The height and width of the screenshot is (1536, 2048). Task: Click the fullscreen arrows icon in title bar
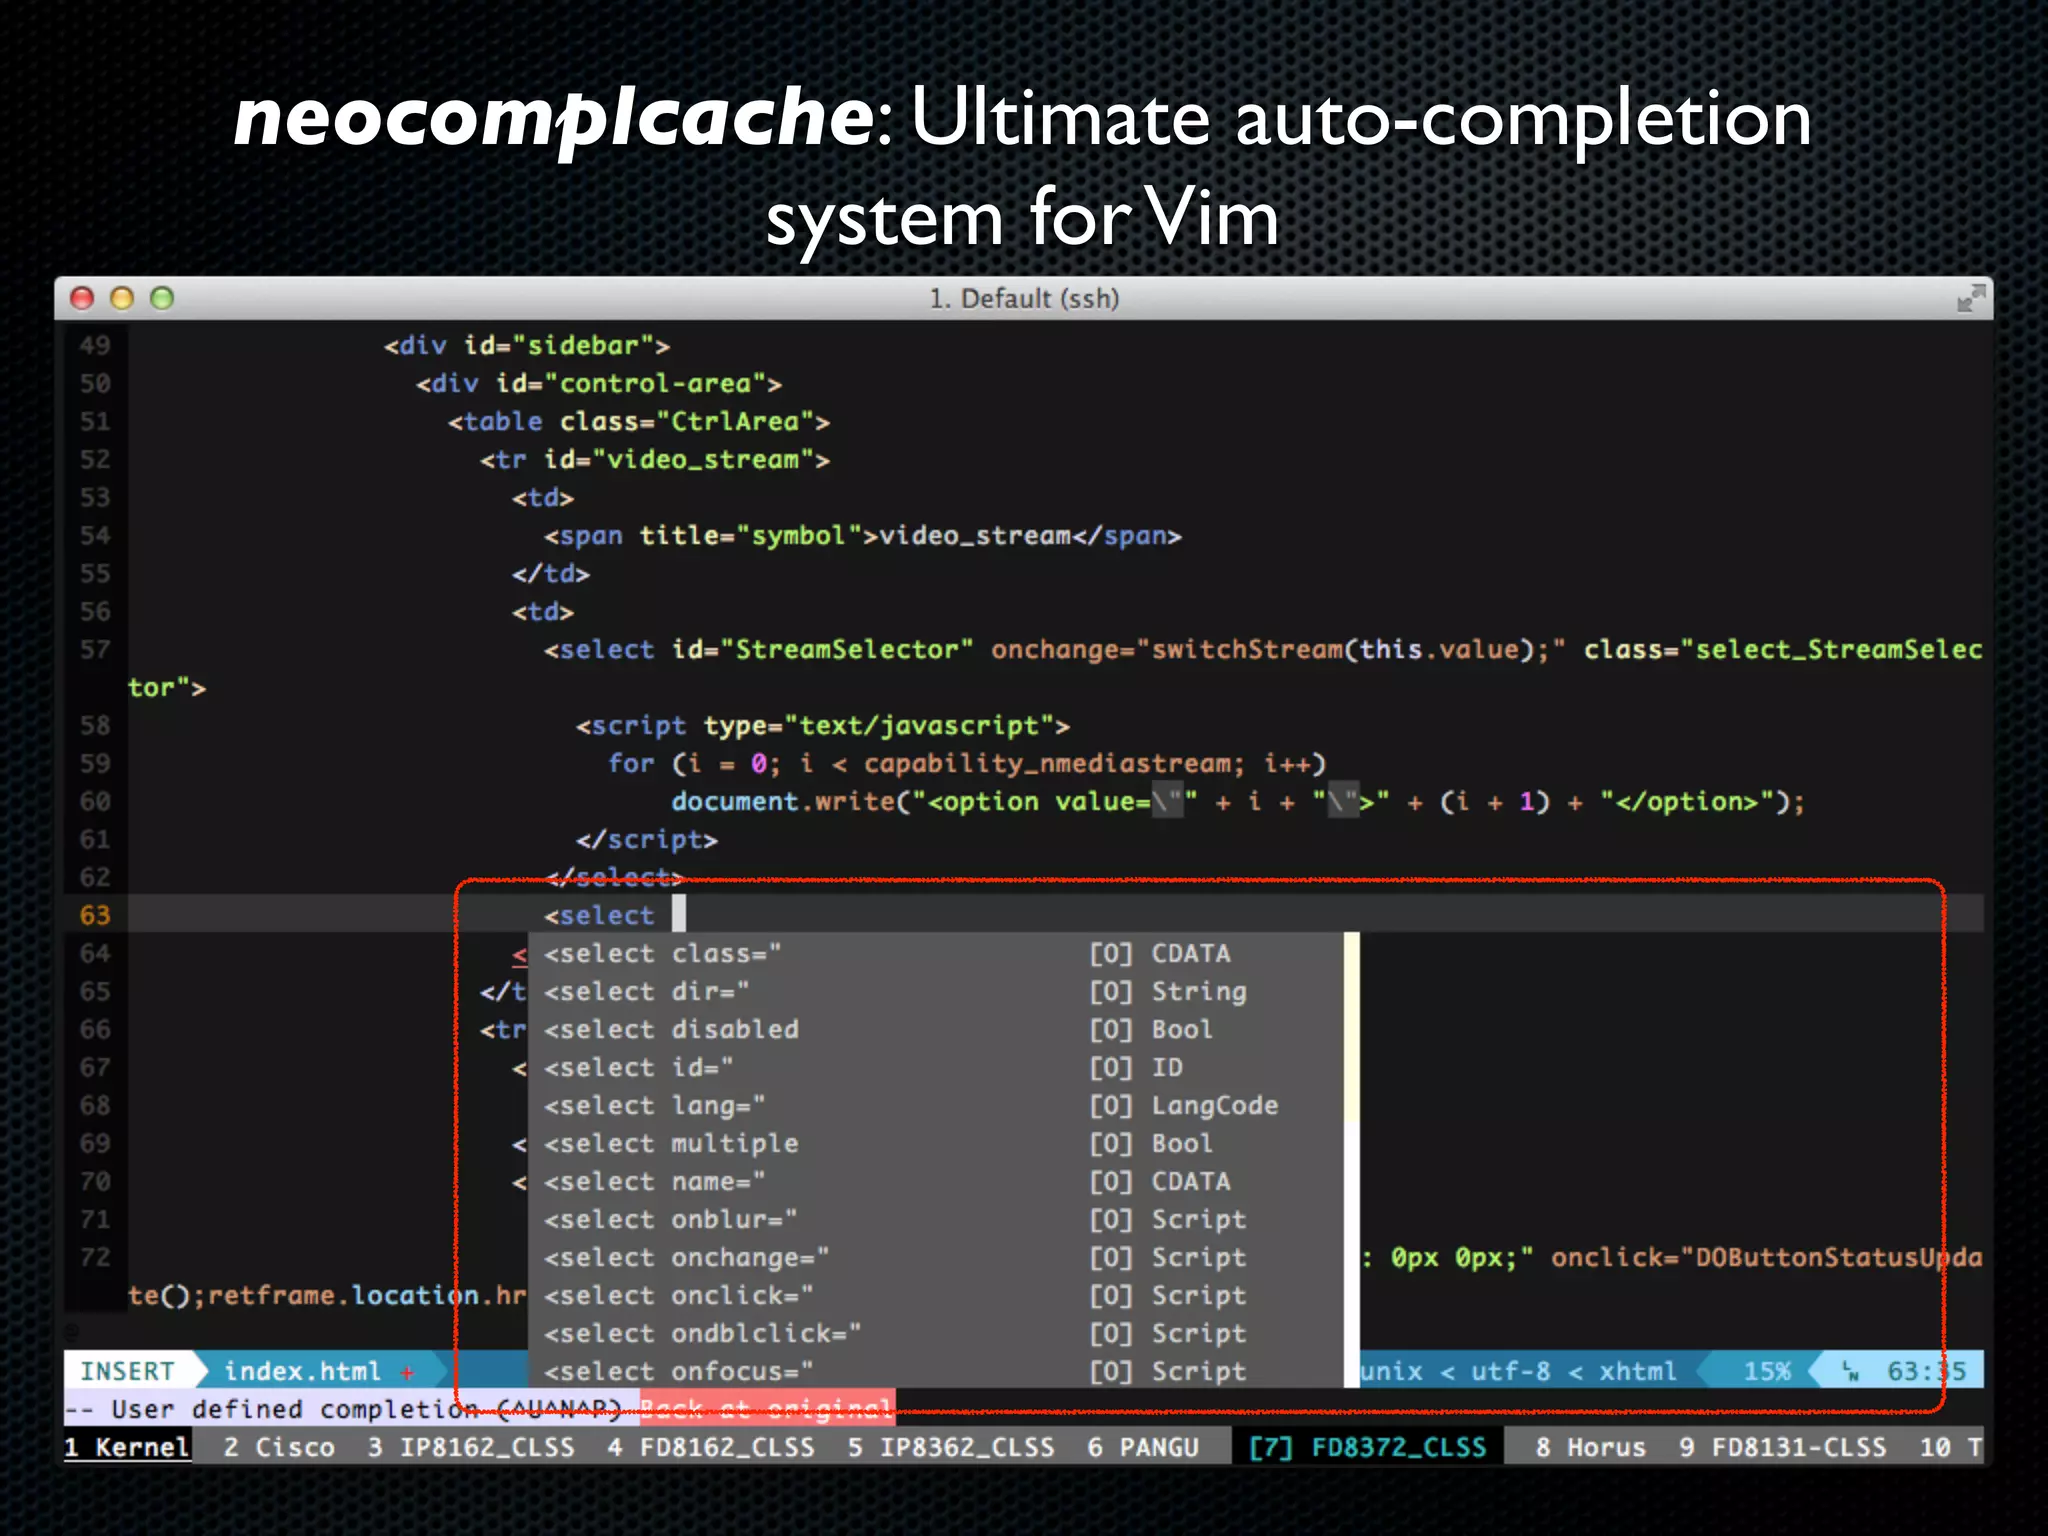click(x=1970, y=298)
